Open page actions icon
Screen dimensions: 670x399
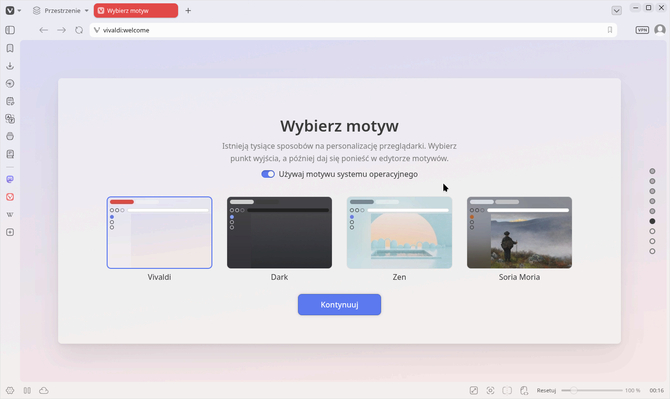click(524, 390)
